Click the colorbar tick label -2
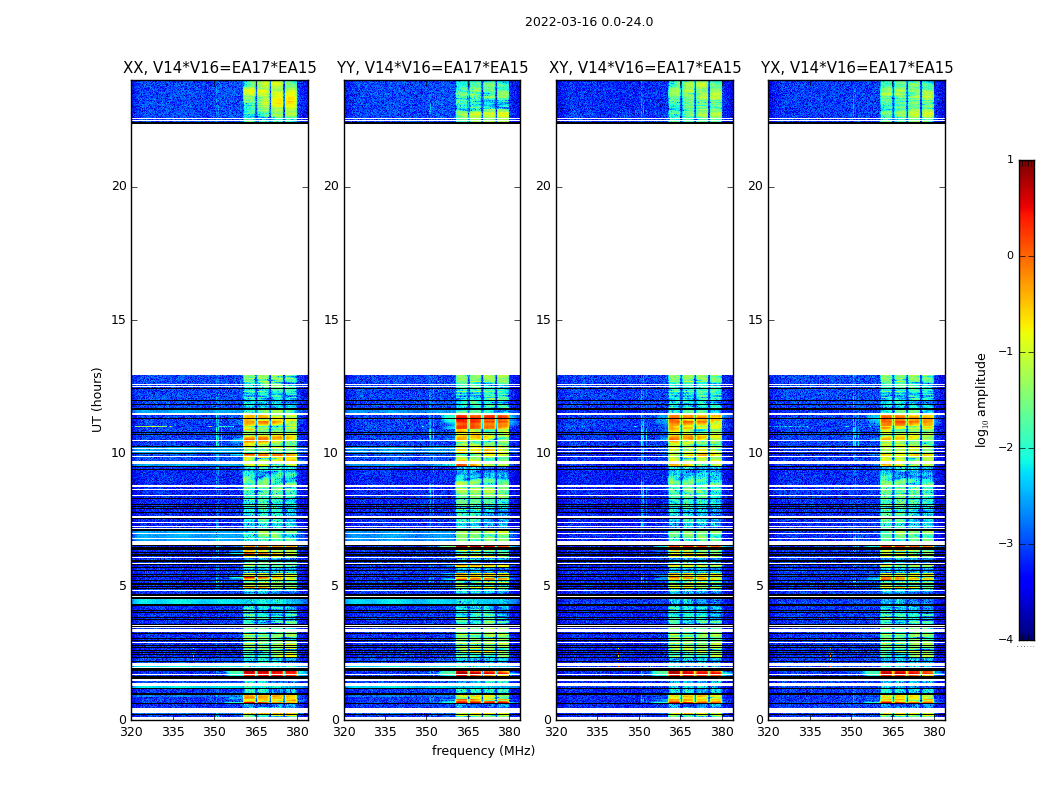 click(x=1008, y=448)
